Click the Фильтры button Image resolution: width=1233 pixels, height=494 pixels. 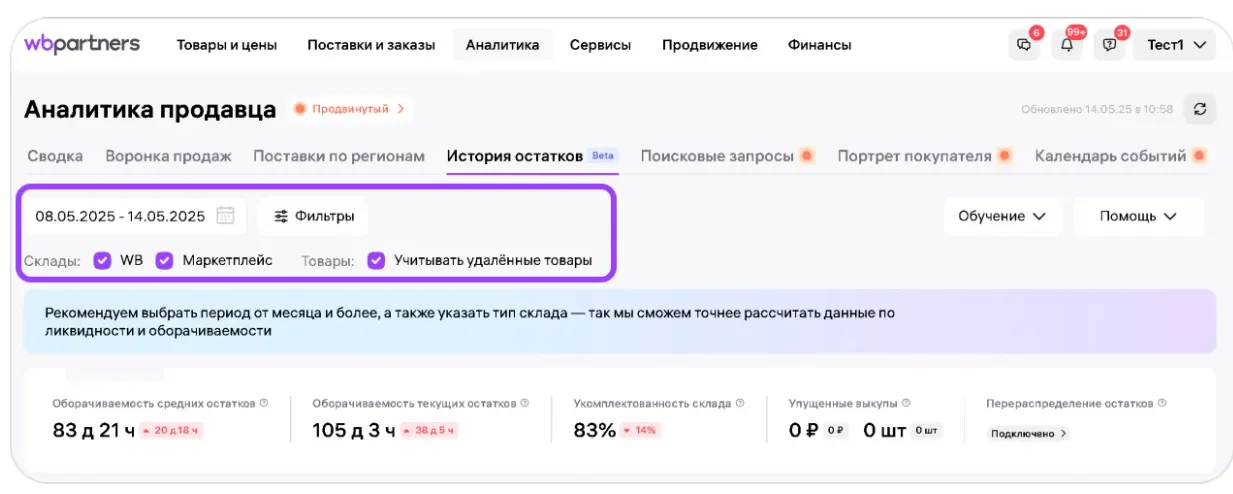313,216
